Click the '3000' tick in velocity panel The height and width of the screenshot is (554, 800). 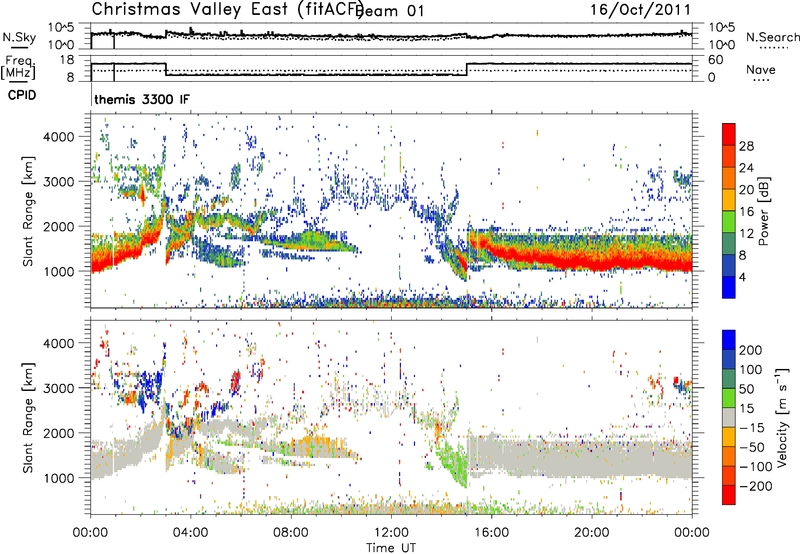(58, 388)
